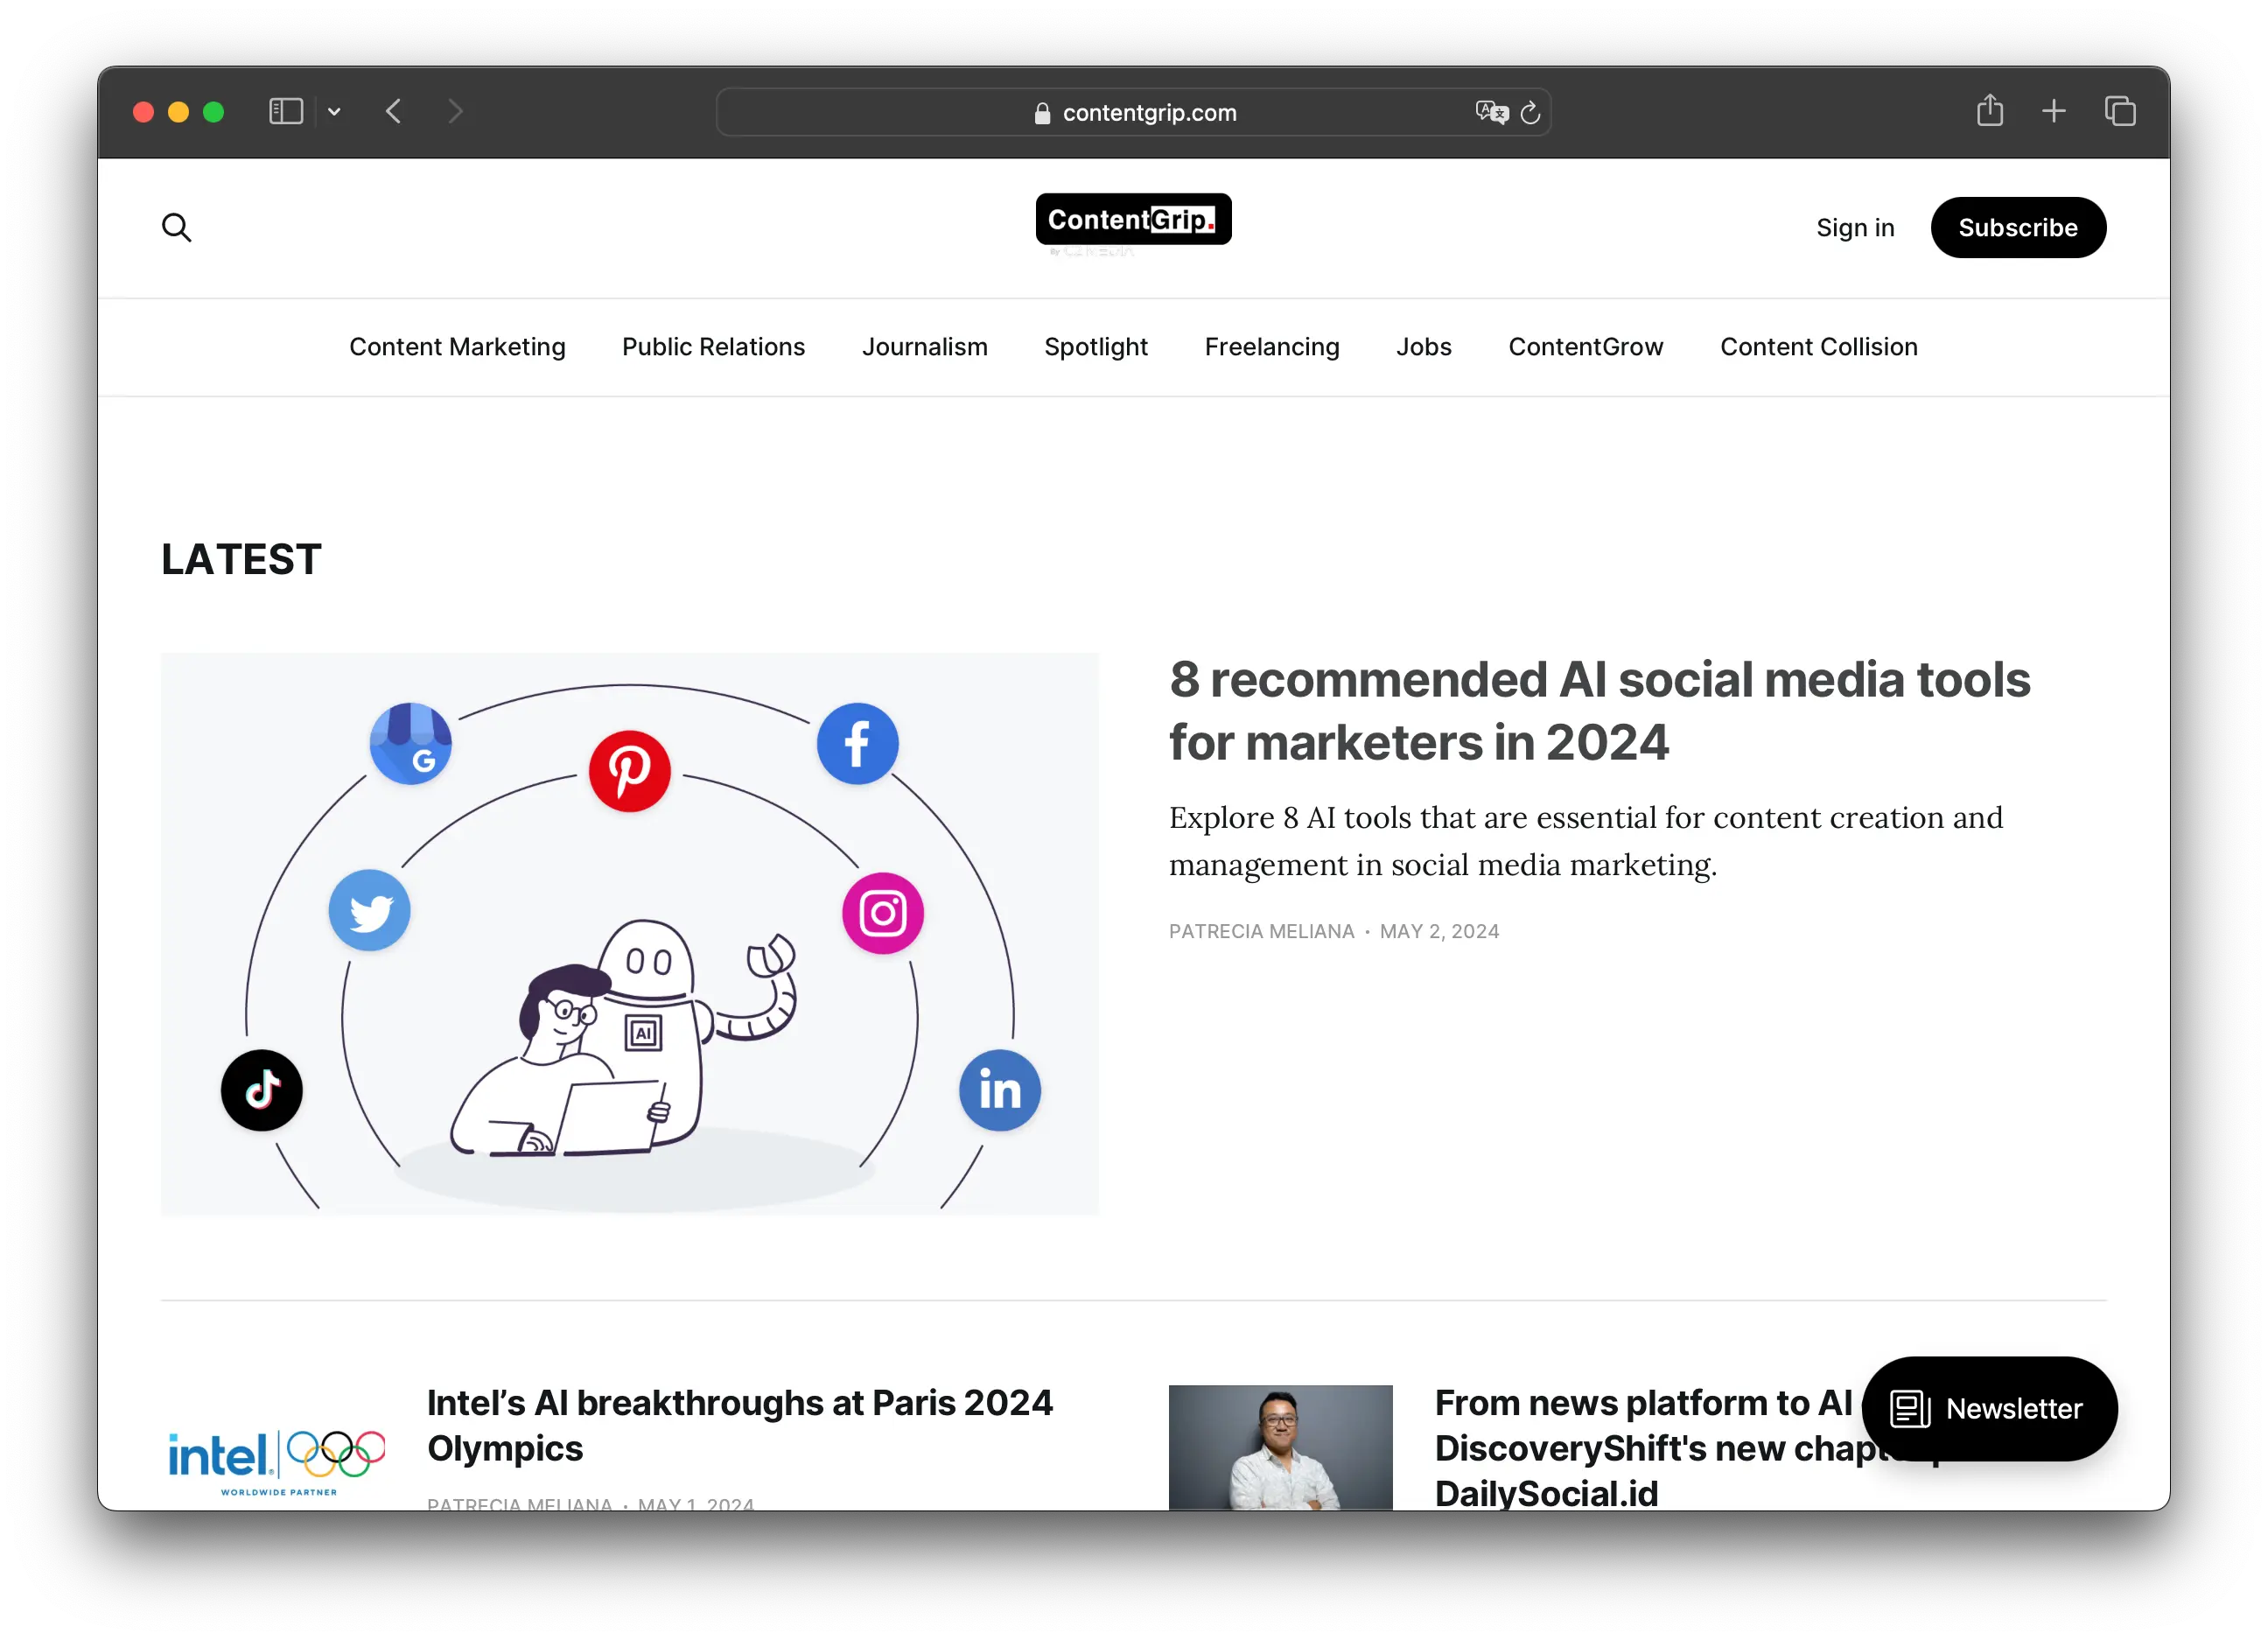Screen dimensions: 2268x1640
Task: Click the floating Newsletter button
Action: click(1989, 1408)
